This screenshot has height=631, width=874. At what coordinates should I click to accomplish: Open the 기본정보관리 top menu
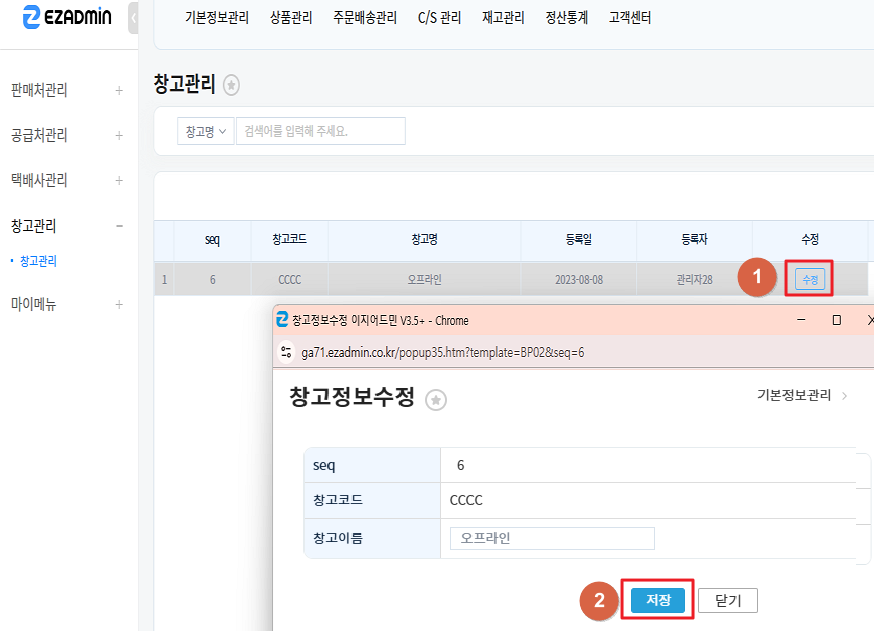pos(217,17)
